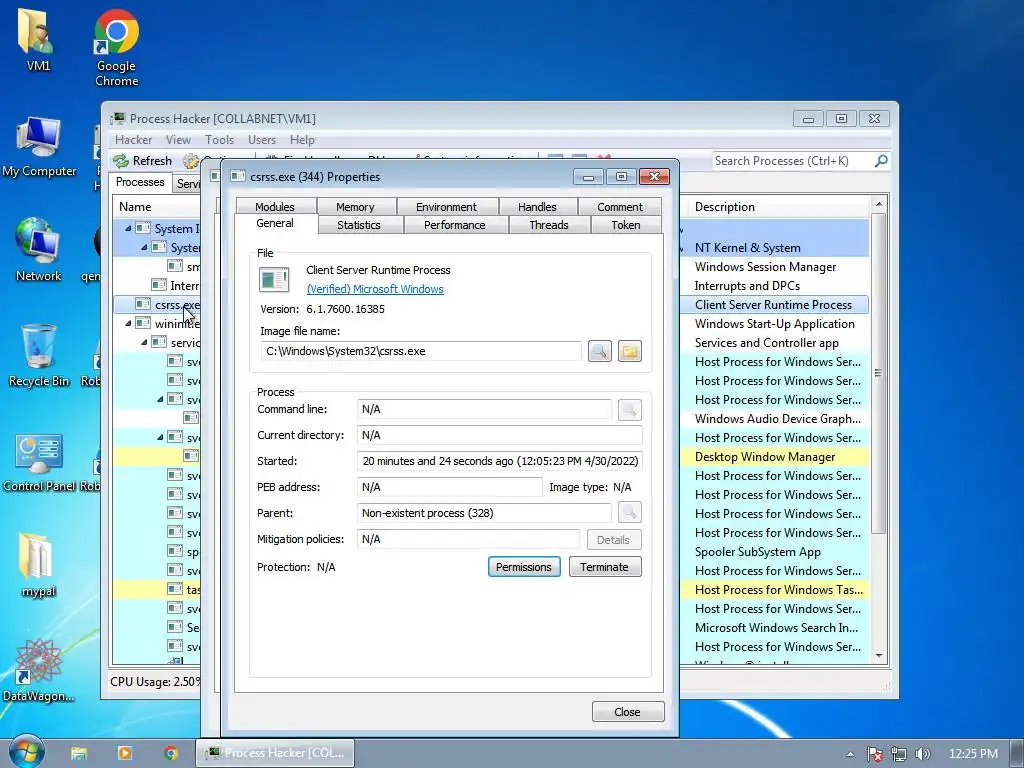Switch to Threads tab
This screenshot has height=768, width=1024.
[x=549, y=225]
